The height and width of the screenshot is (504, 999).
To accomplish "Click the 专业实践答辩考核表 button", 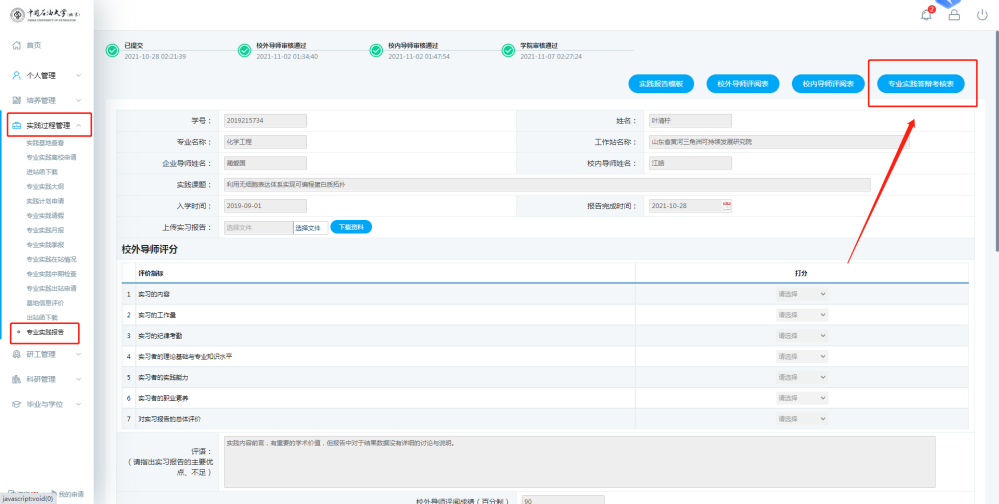I will point(920,85).
